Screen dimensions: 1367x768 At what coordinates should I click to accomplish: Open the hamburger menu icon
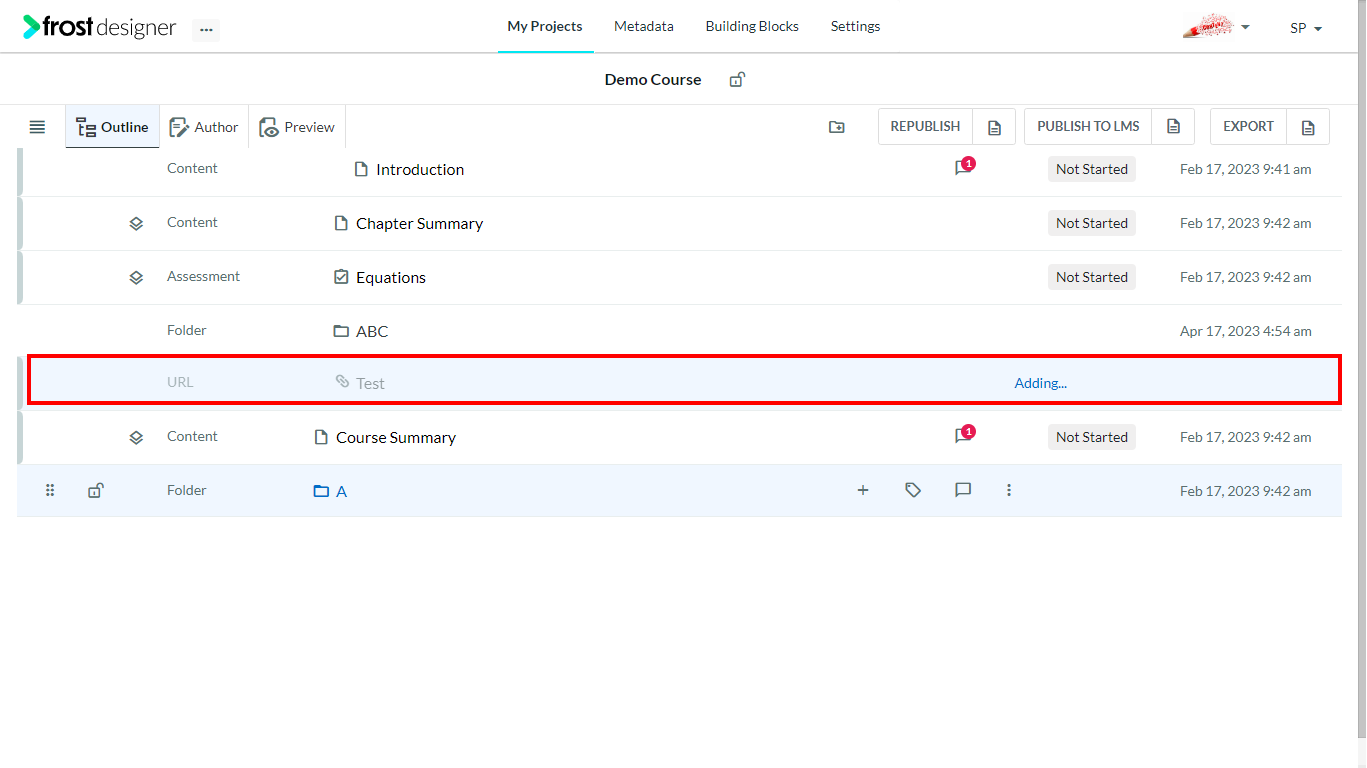[x=37, y=127]
